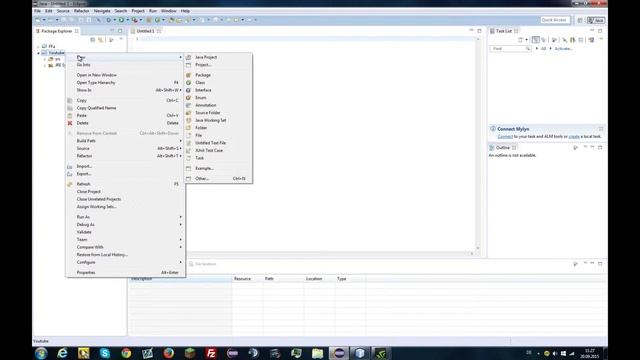Click the Activate... link in Task List
The image size is (640, 360).
click(563, 49)
